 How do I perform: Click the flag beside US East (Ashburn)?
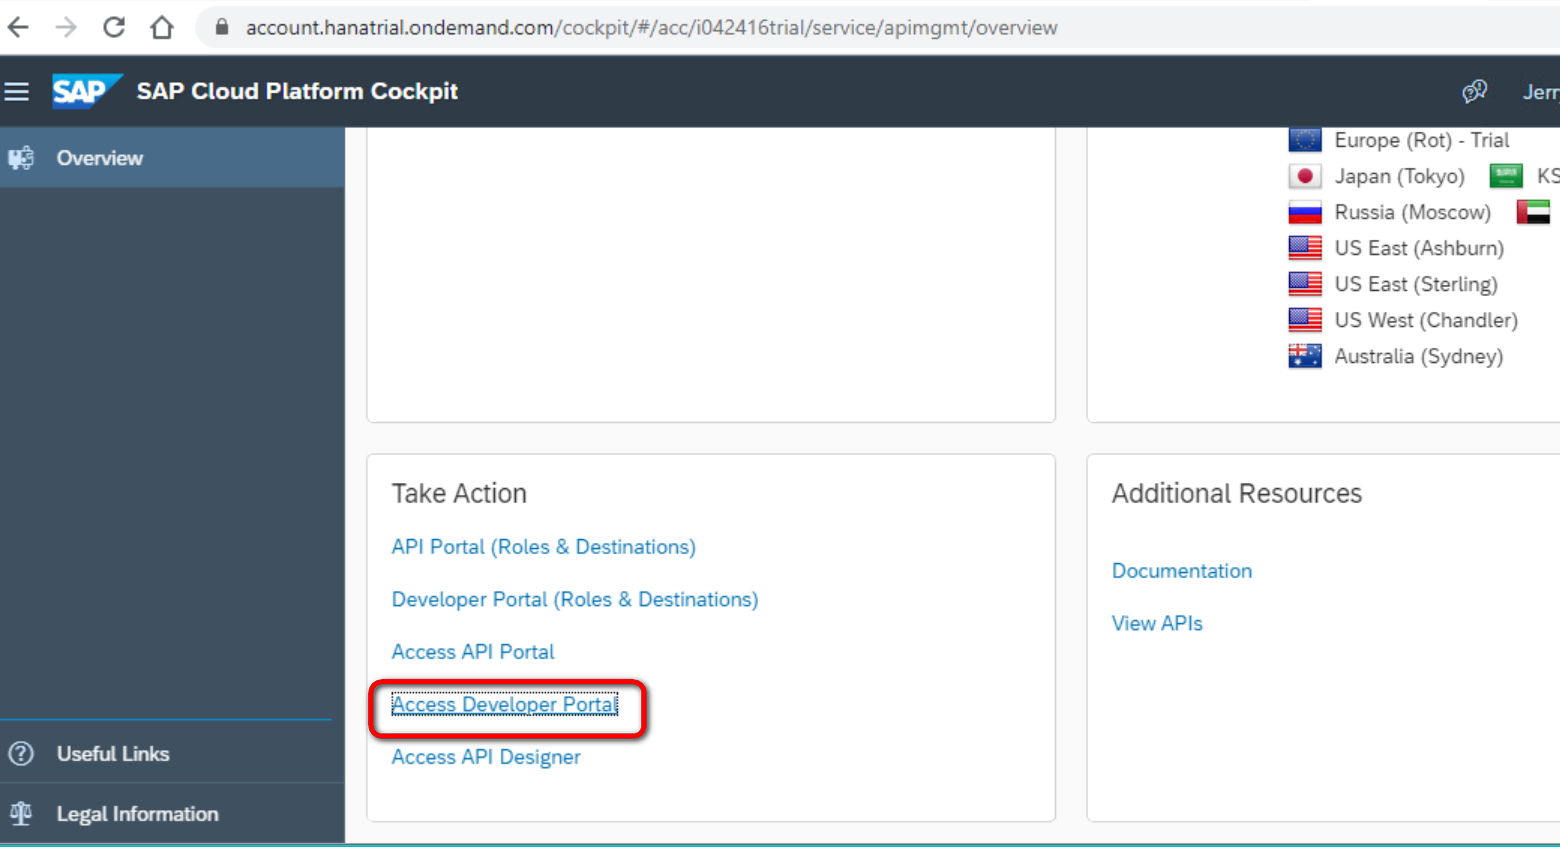point(1305,248)
